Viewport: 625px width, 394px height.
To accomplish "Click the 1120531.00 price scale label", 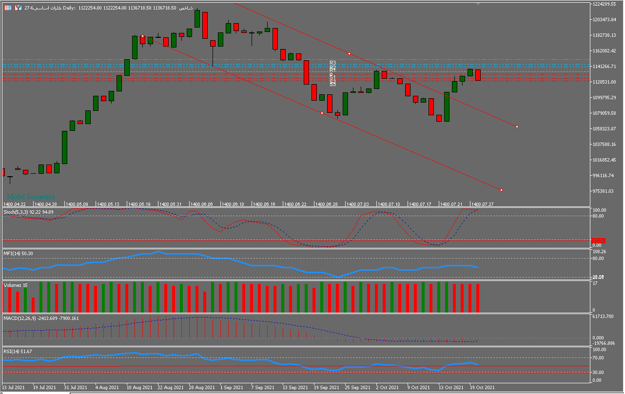I will click(604, 82).
